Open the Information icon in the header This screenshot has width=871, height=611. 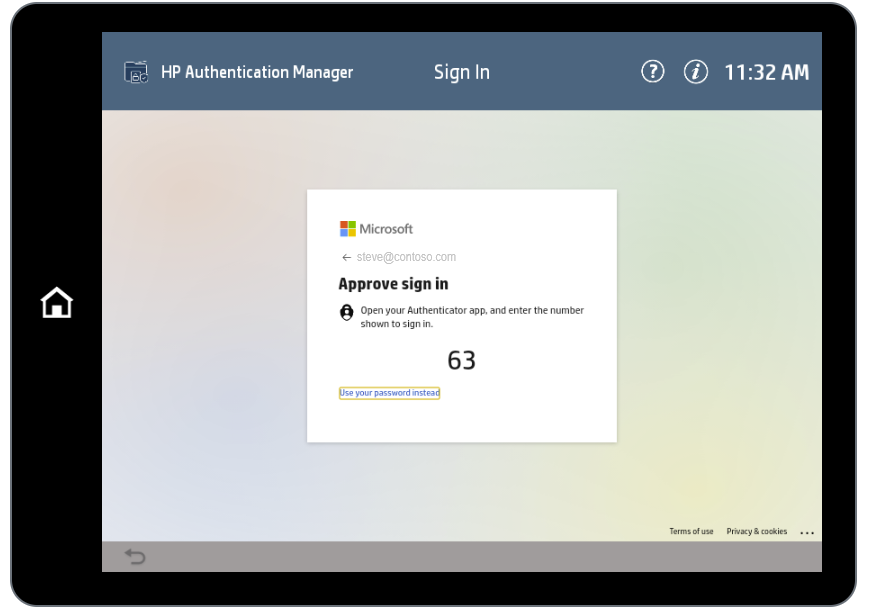[695, 72]
